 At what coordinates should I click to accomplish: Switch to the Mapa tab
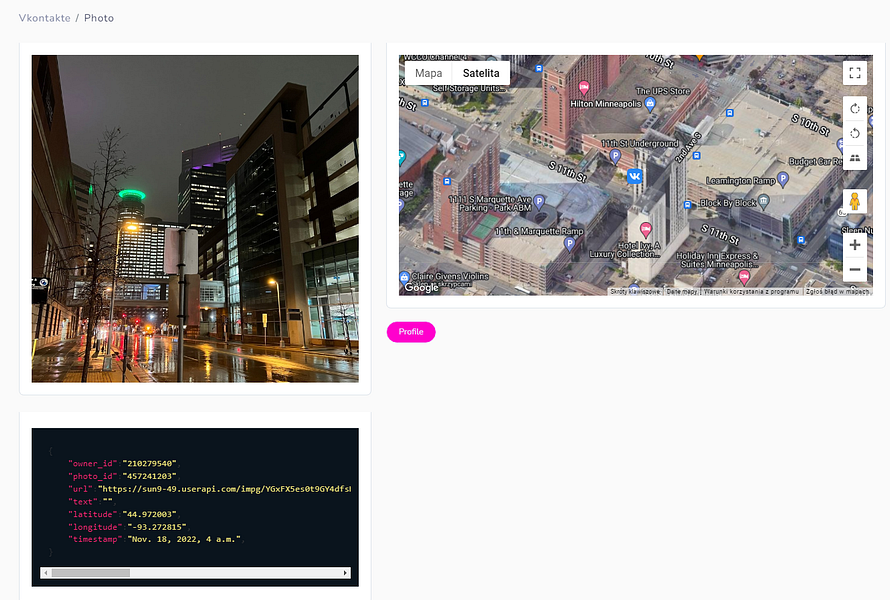tap(428, 73)
